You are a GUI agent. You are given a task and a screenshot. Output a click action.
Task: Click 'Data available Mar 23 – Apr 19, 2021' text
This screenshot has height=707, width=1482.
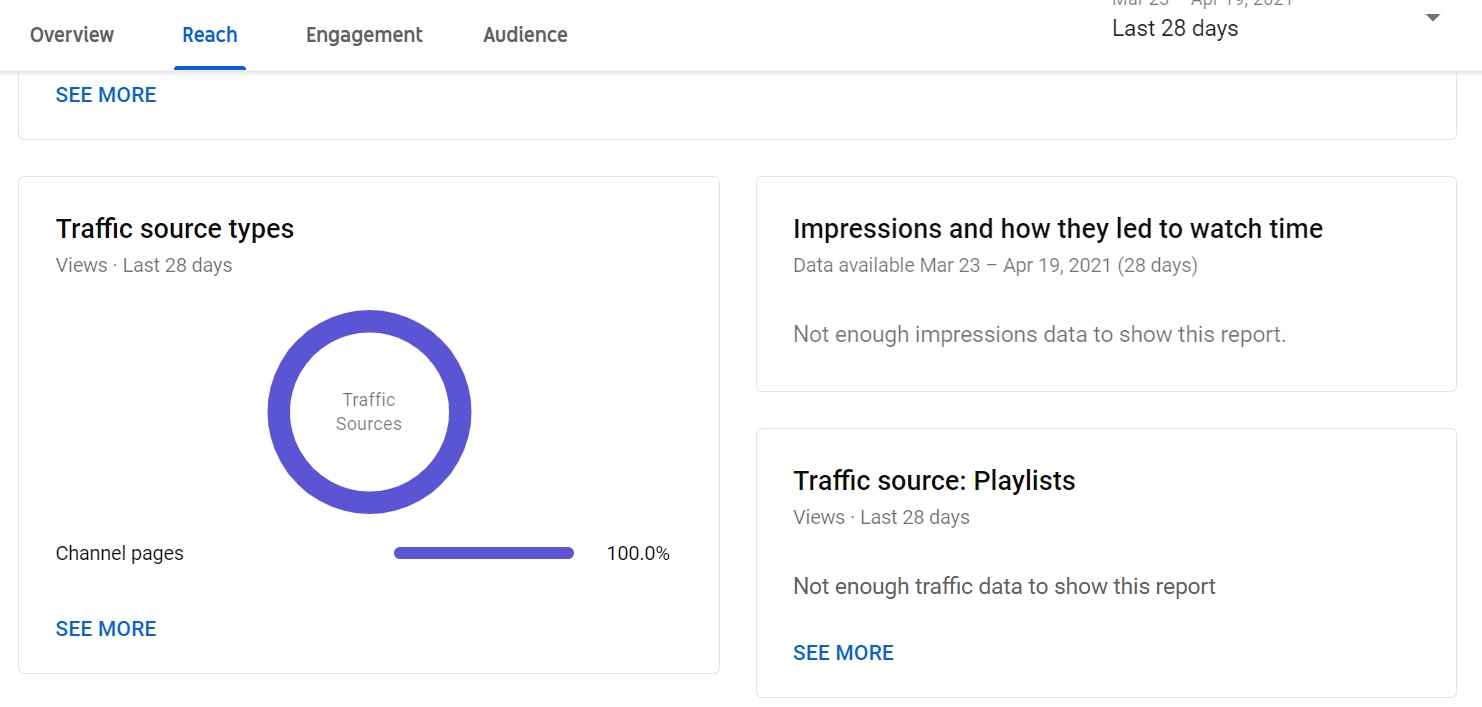pyautogui.click(x=995, y=265)
